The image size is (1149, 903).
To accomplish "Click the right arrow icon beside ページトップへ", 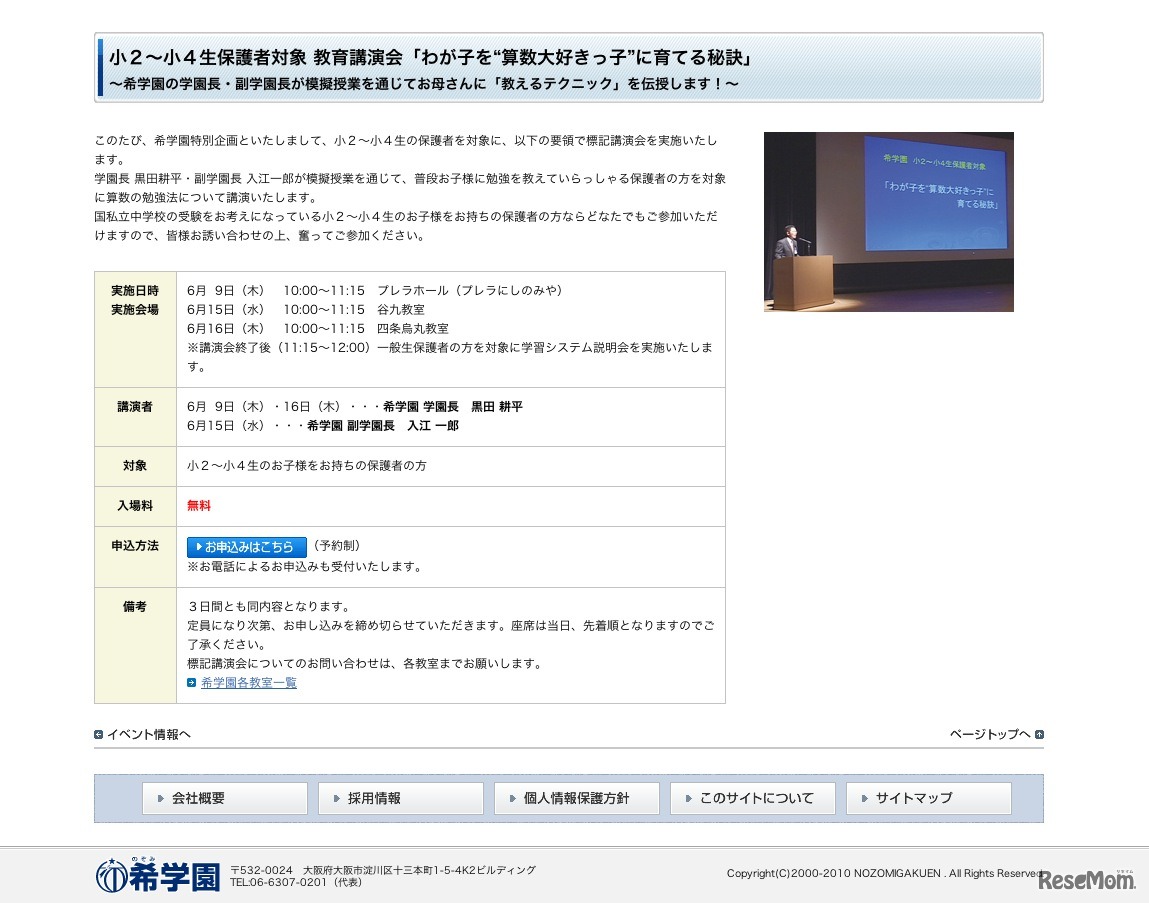I will (1037, 734).
